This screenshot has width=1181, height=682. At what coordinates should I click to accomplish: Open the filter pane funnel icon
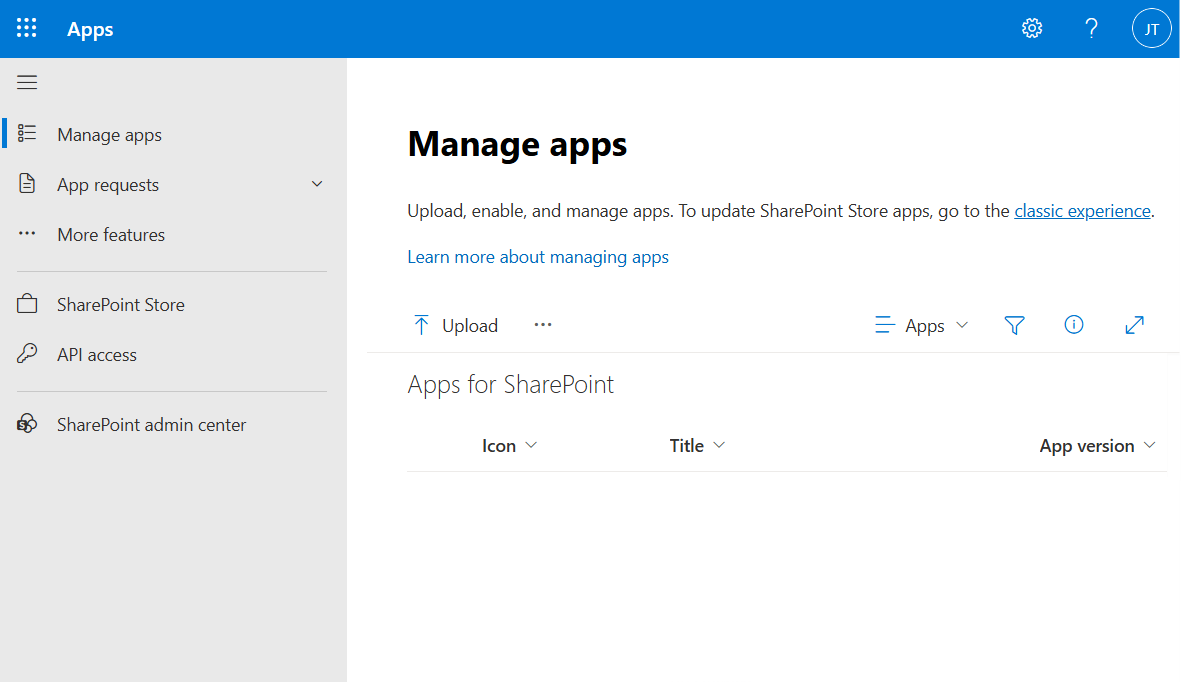[1015, 325]
